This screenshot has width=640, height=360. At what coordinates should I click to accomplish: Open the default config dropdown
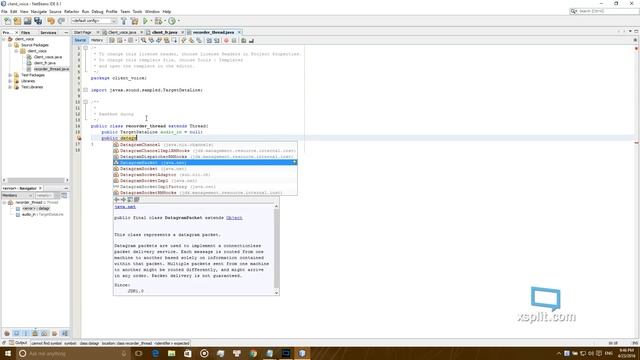94,21
